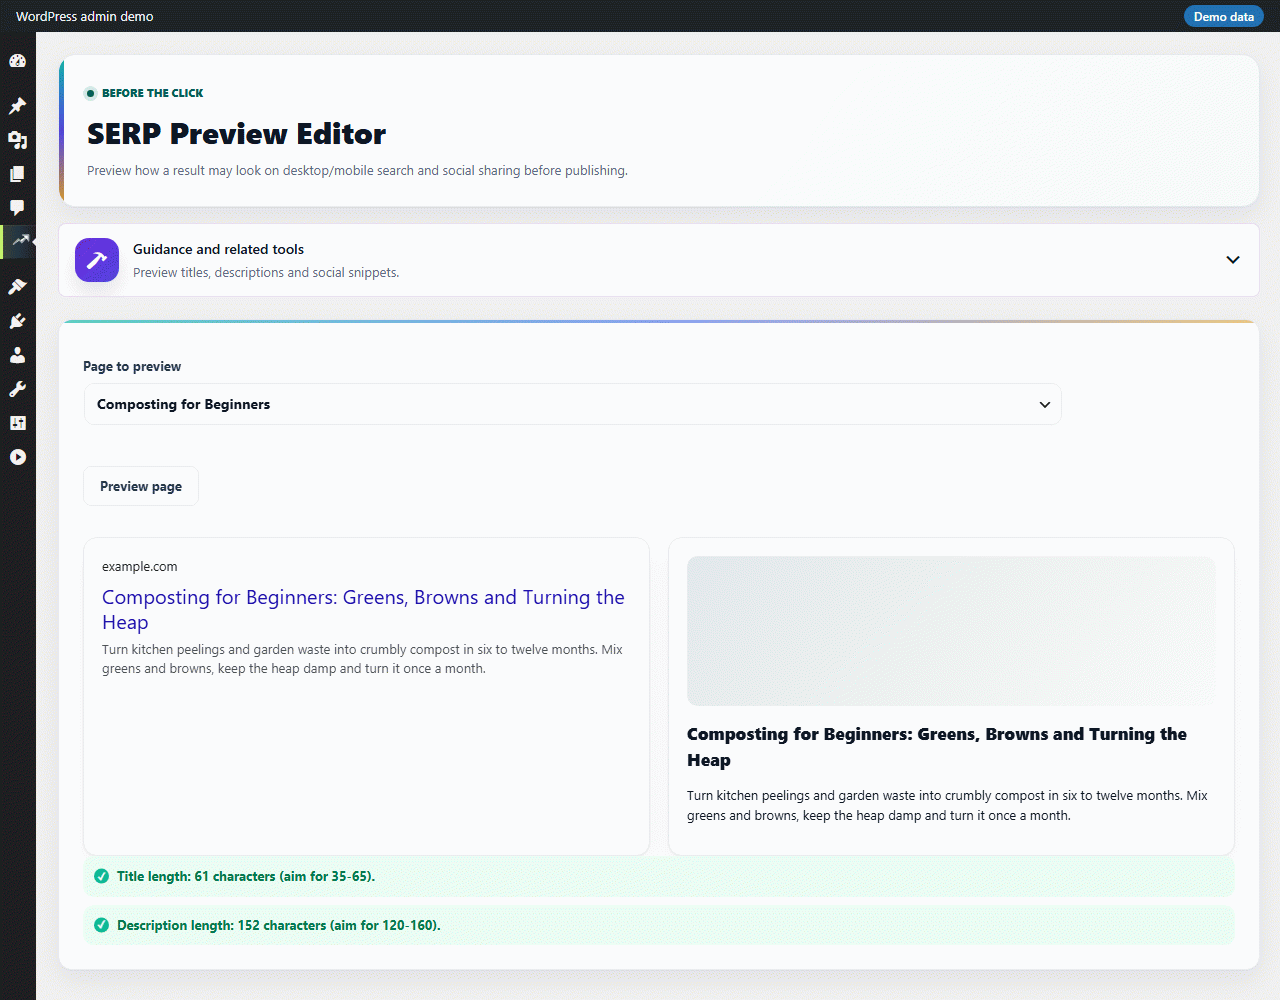Image resolution: width=1280 pixels, height=1000 pixels.
Task: Click "Description length: 152 characters" notice
Action: [659, 925]
